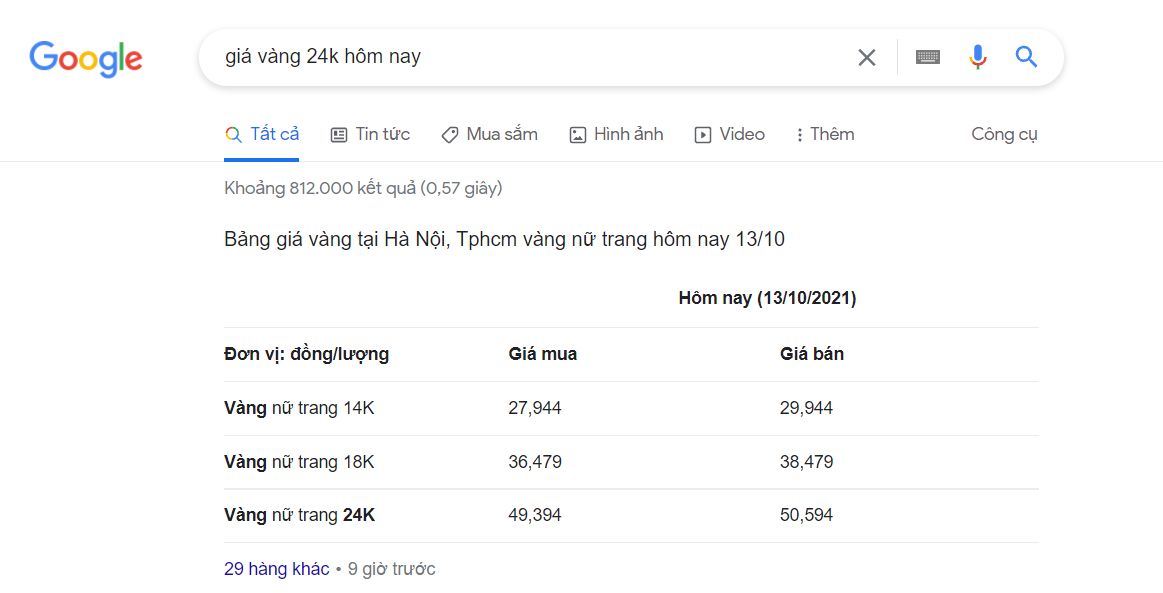1163x593 pixels.
Task: Submit search with magnifying glass icon
Action: coord(1026,56)
